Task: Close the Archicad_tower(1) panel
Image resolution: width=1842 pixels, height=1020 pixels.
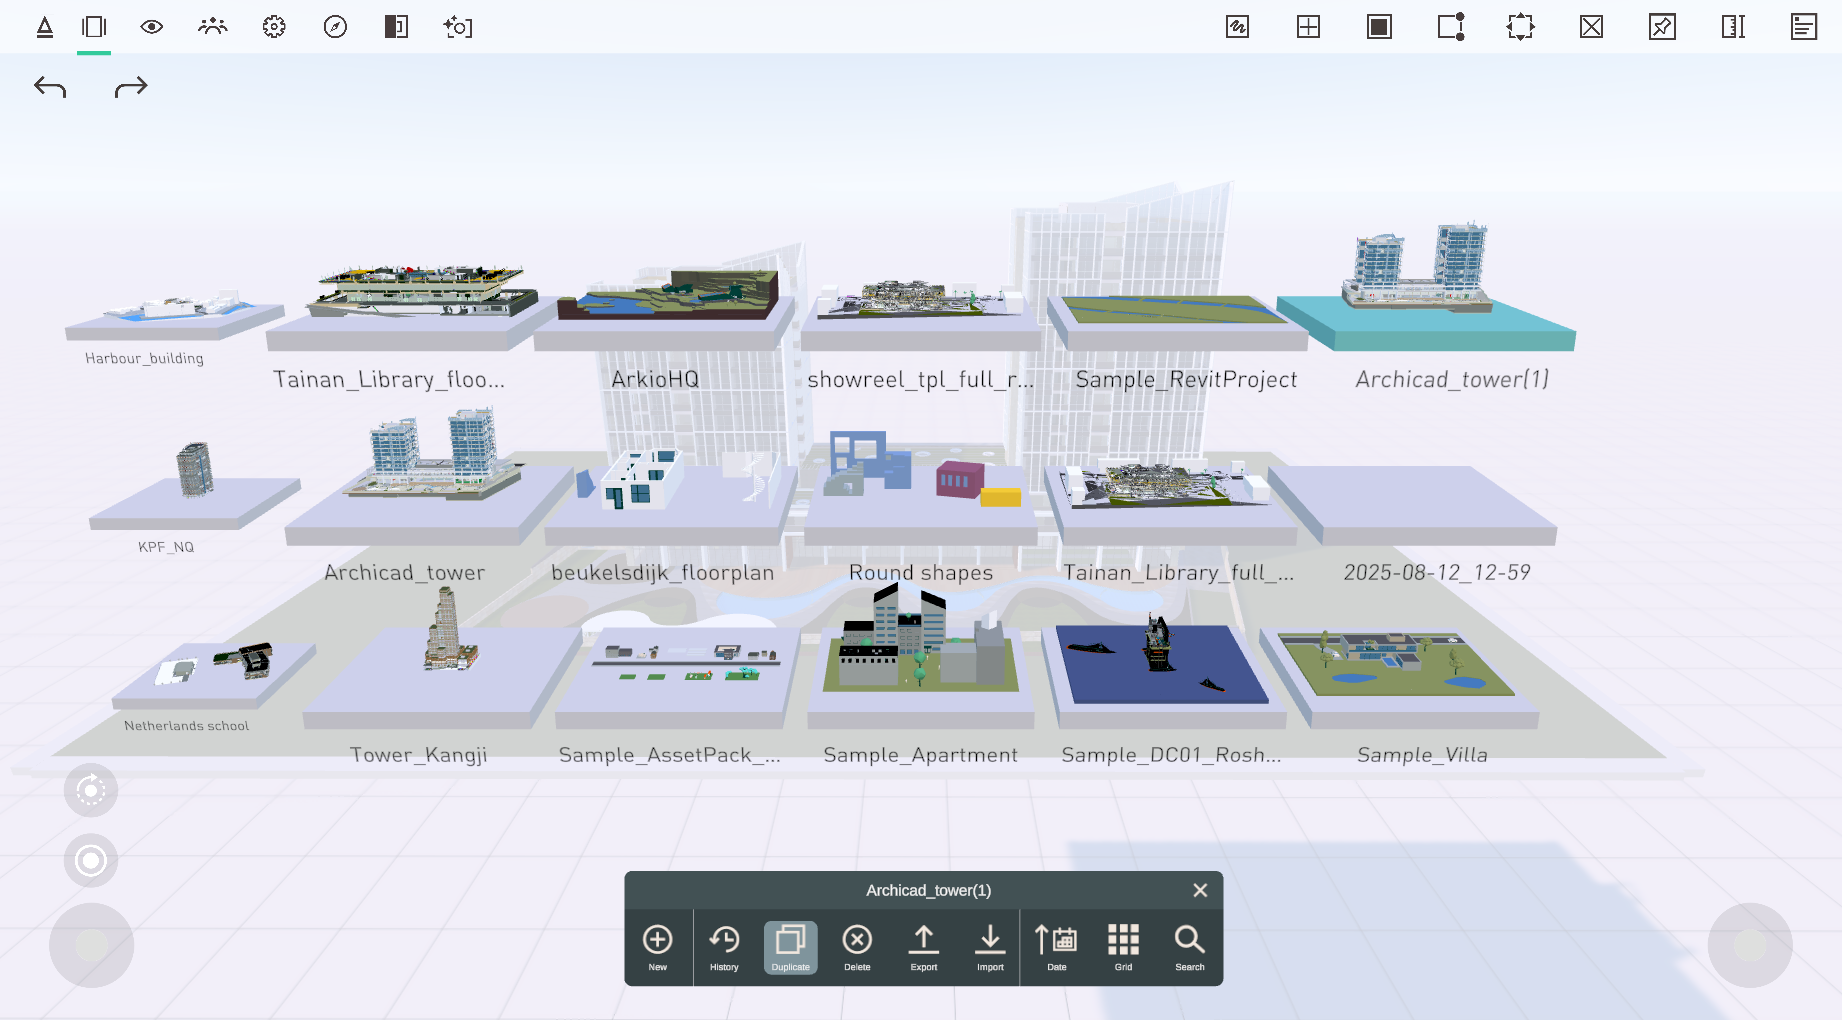Action: pyautogui.click(x=1200, y=890)
